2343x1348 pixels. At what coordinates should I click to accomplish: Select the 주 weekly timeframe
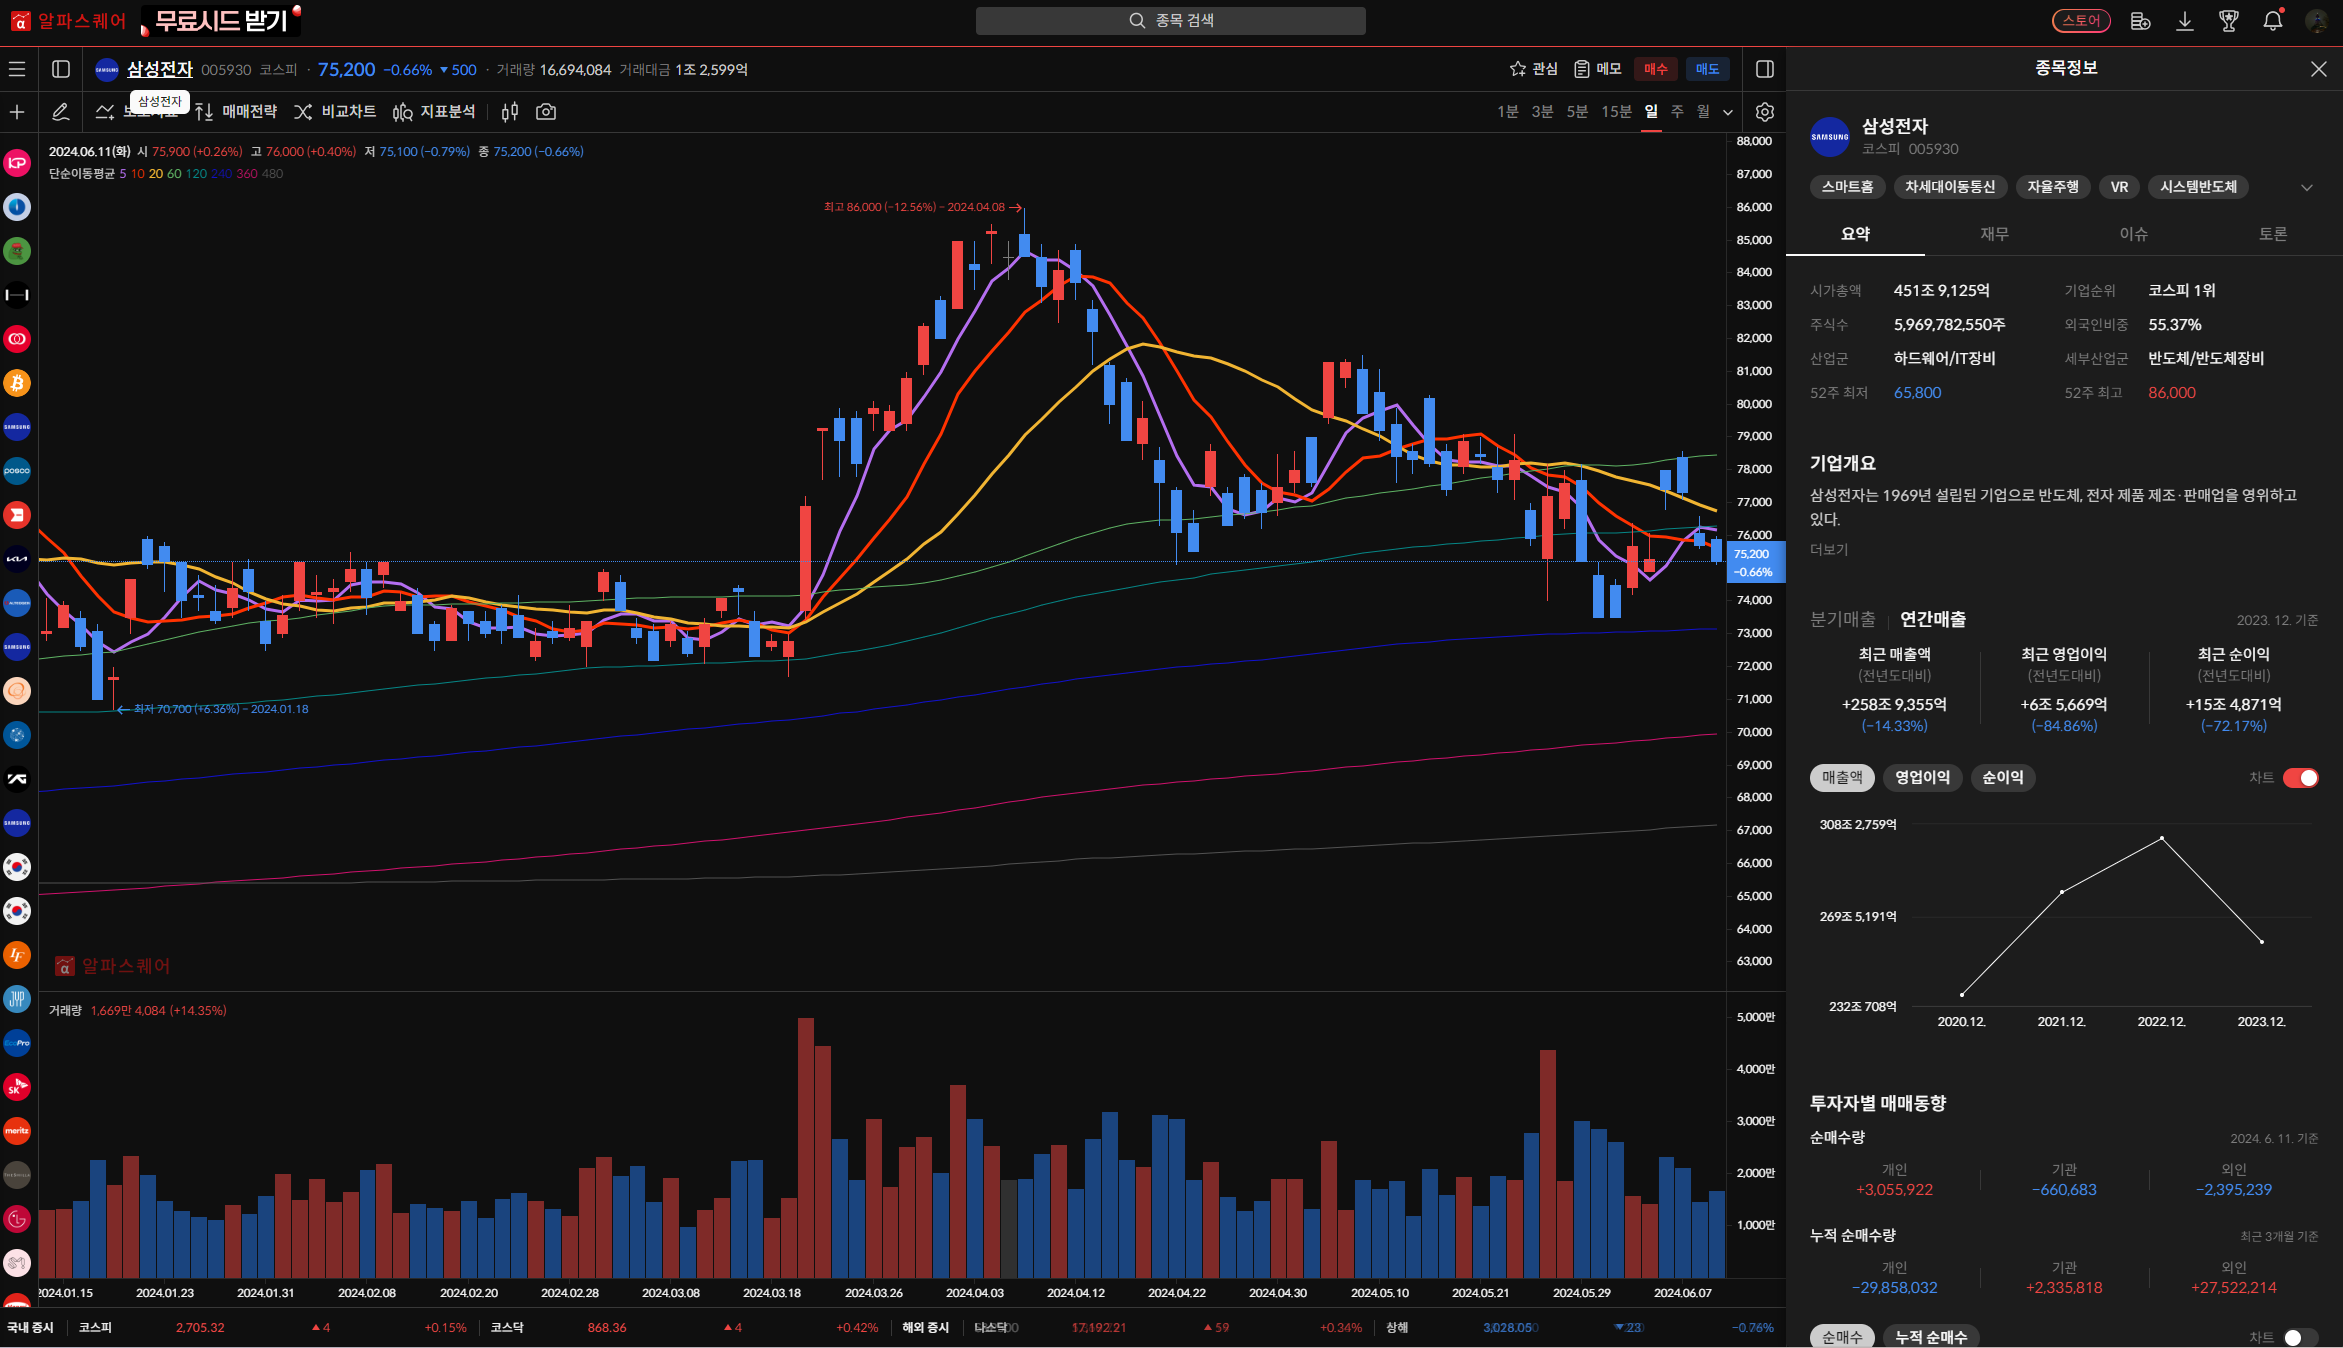[x=1677, y=112]
